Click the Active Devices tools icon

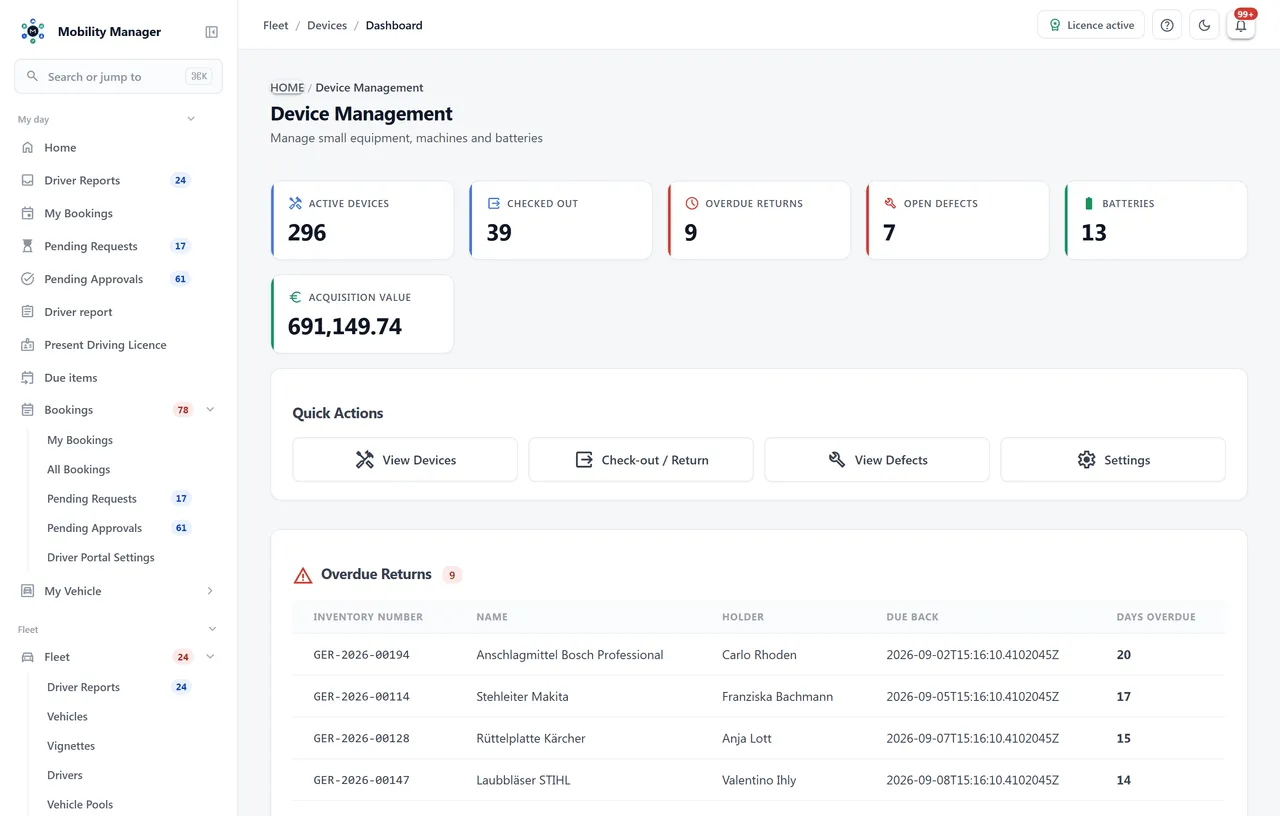[295, 203]
